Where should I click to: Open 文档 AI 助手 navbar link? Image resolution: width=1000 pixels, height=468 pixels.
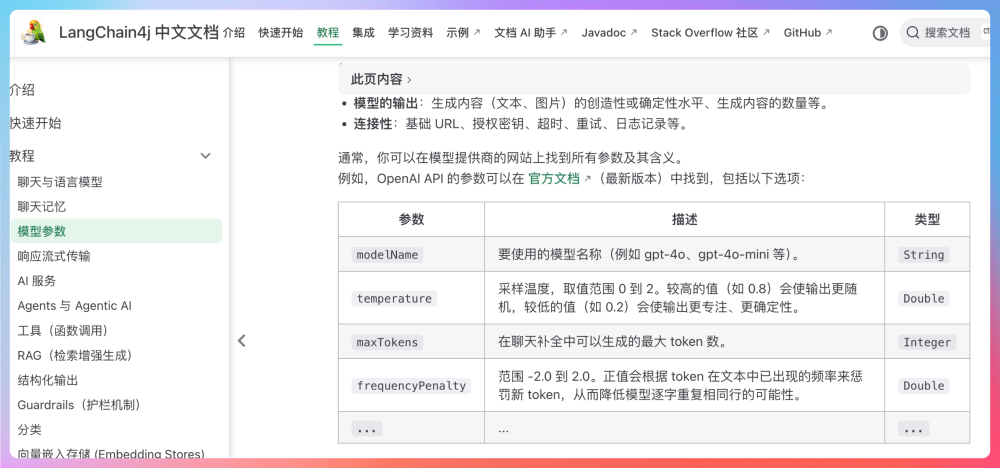point(530,33)
